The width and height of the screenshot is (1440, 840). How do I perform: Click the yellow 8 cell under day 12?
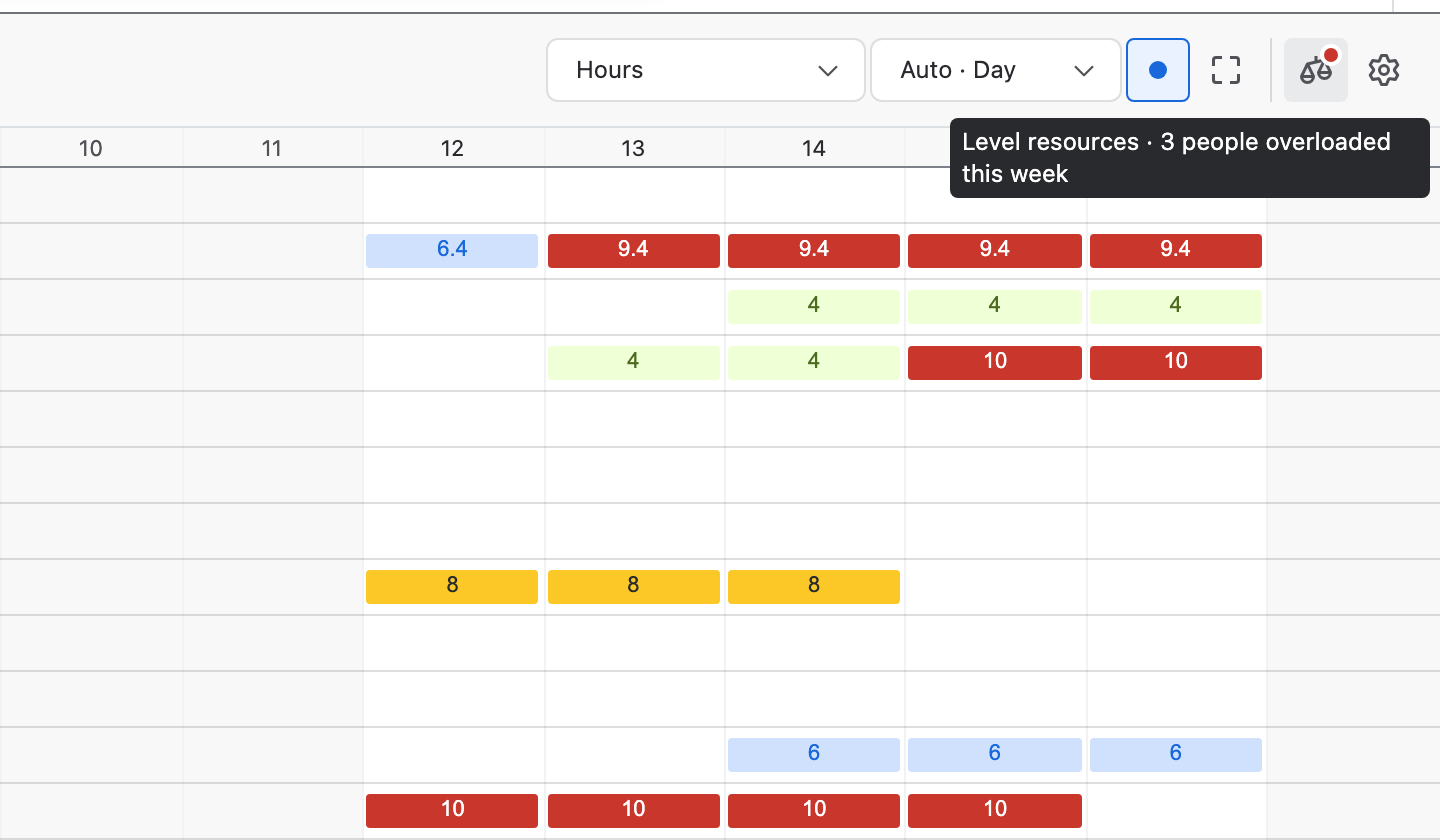(x=452, y=586)
